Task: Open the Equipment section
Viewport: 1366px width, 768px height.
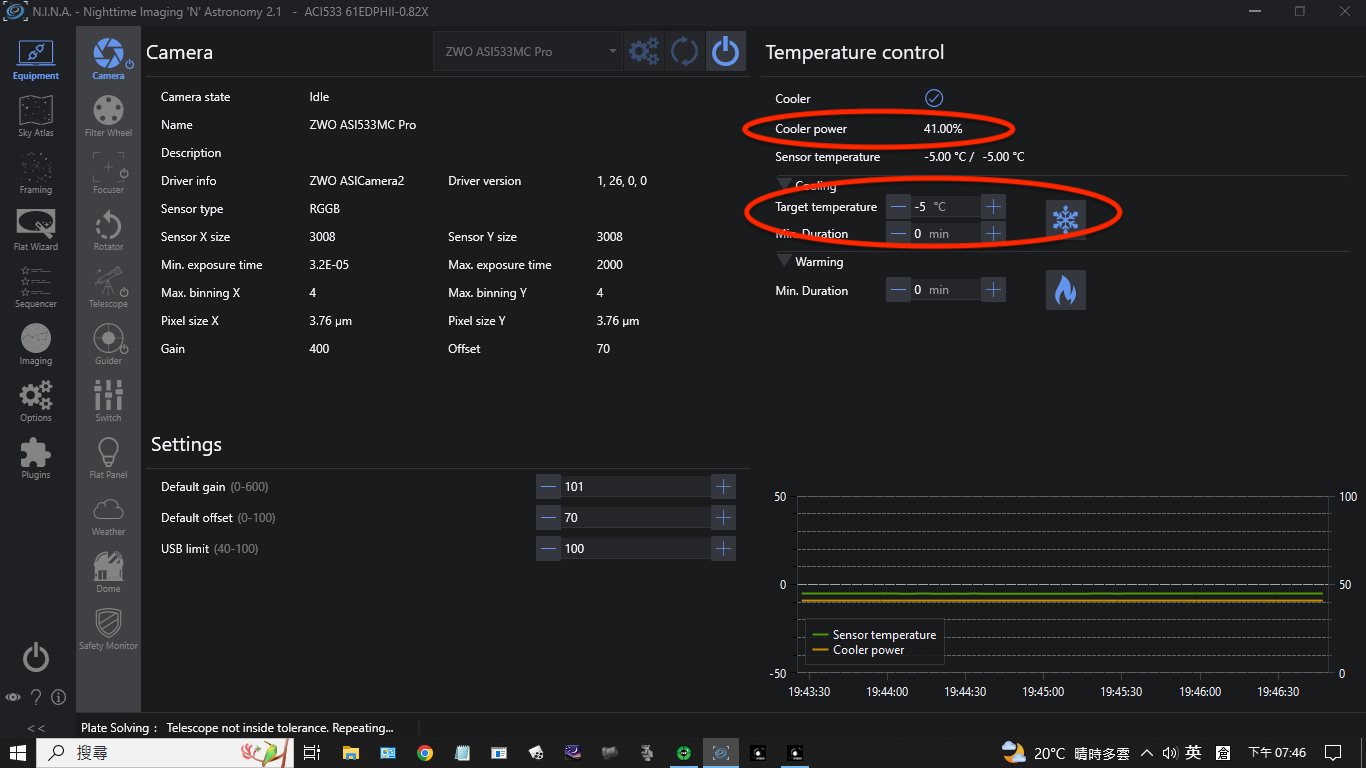Action: pos(36,59)
